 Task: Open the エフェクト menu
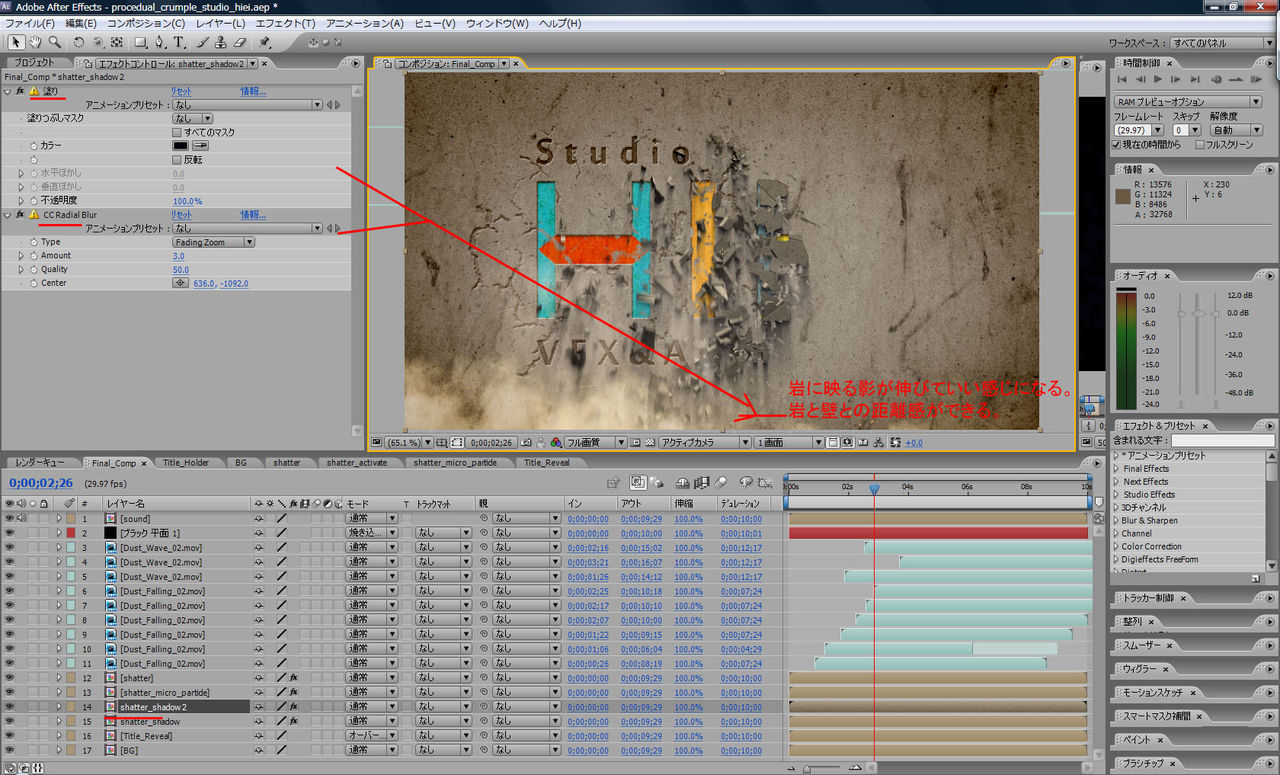pyautogui.click(x=288, y=23)
